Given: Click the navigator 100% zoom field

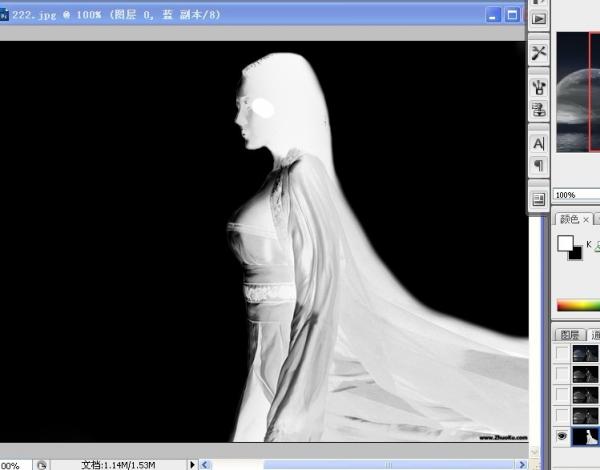Looking at the screenshot, I should pyautogui.click(x=570, y=195).
